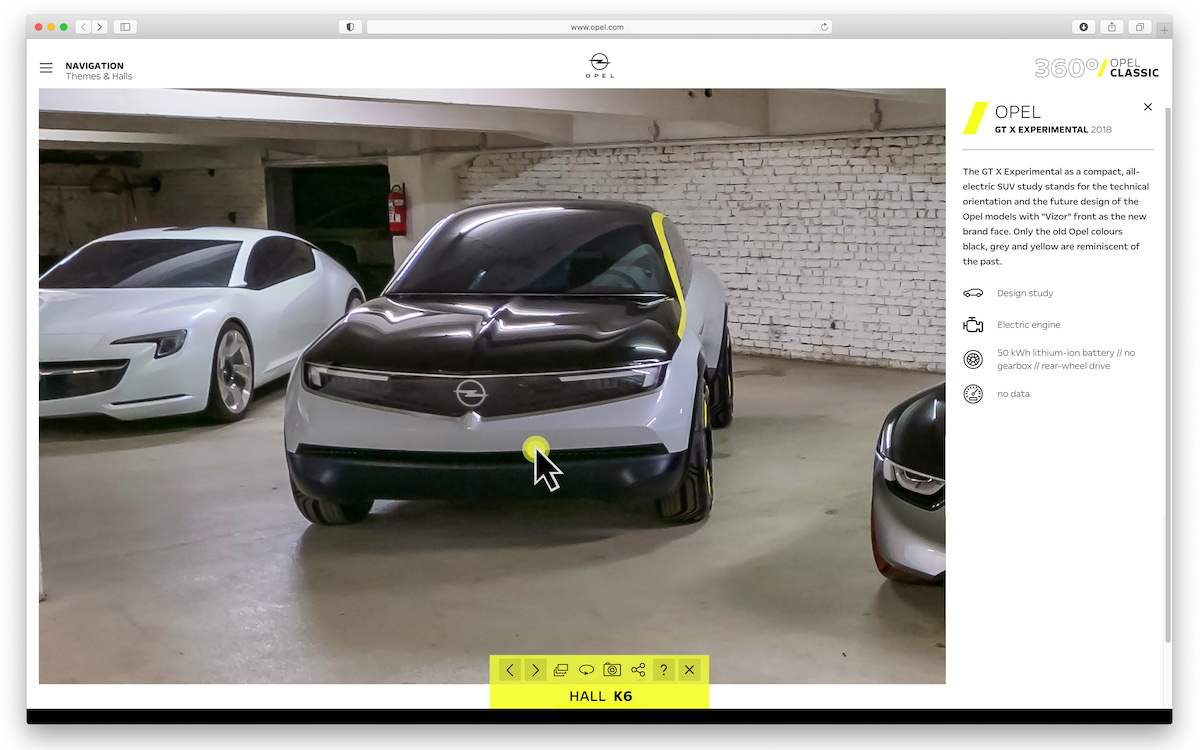
Task: Click the speech bubble tour icon
Action: point(587,670)
